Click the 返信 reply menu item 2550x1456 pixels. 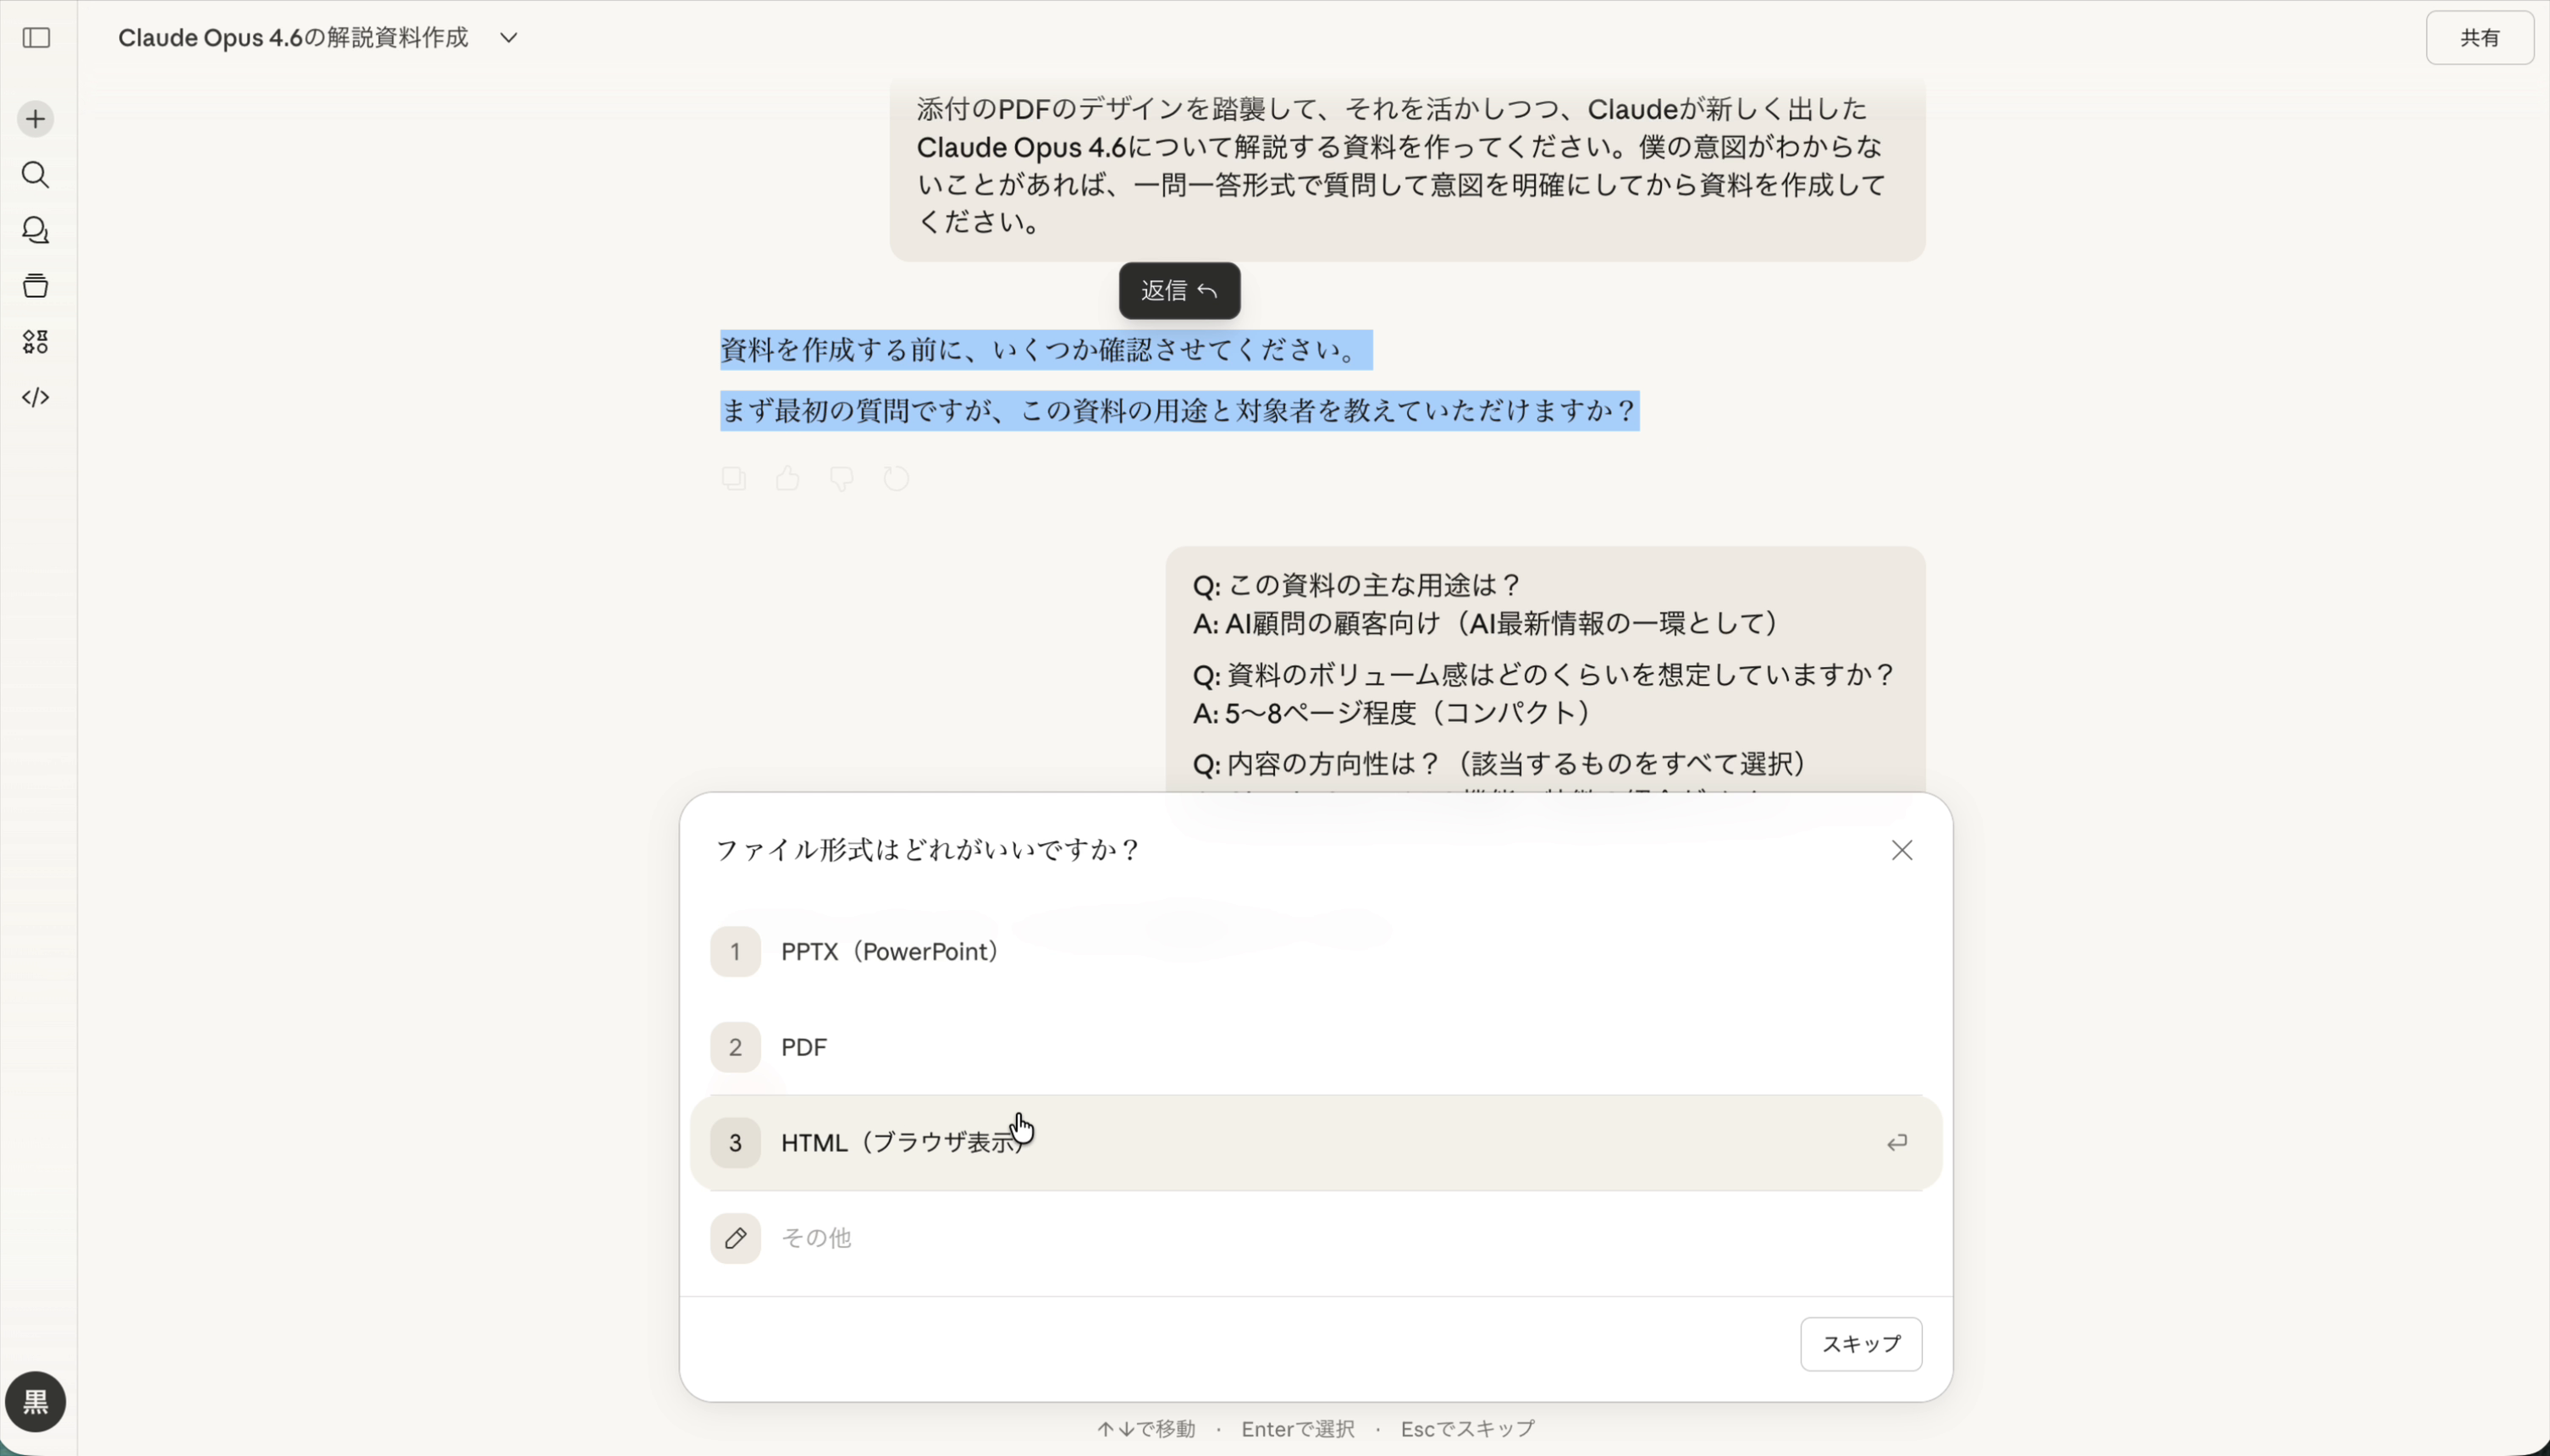coord(1179,290)
